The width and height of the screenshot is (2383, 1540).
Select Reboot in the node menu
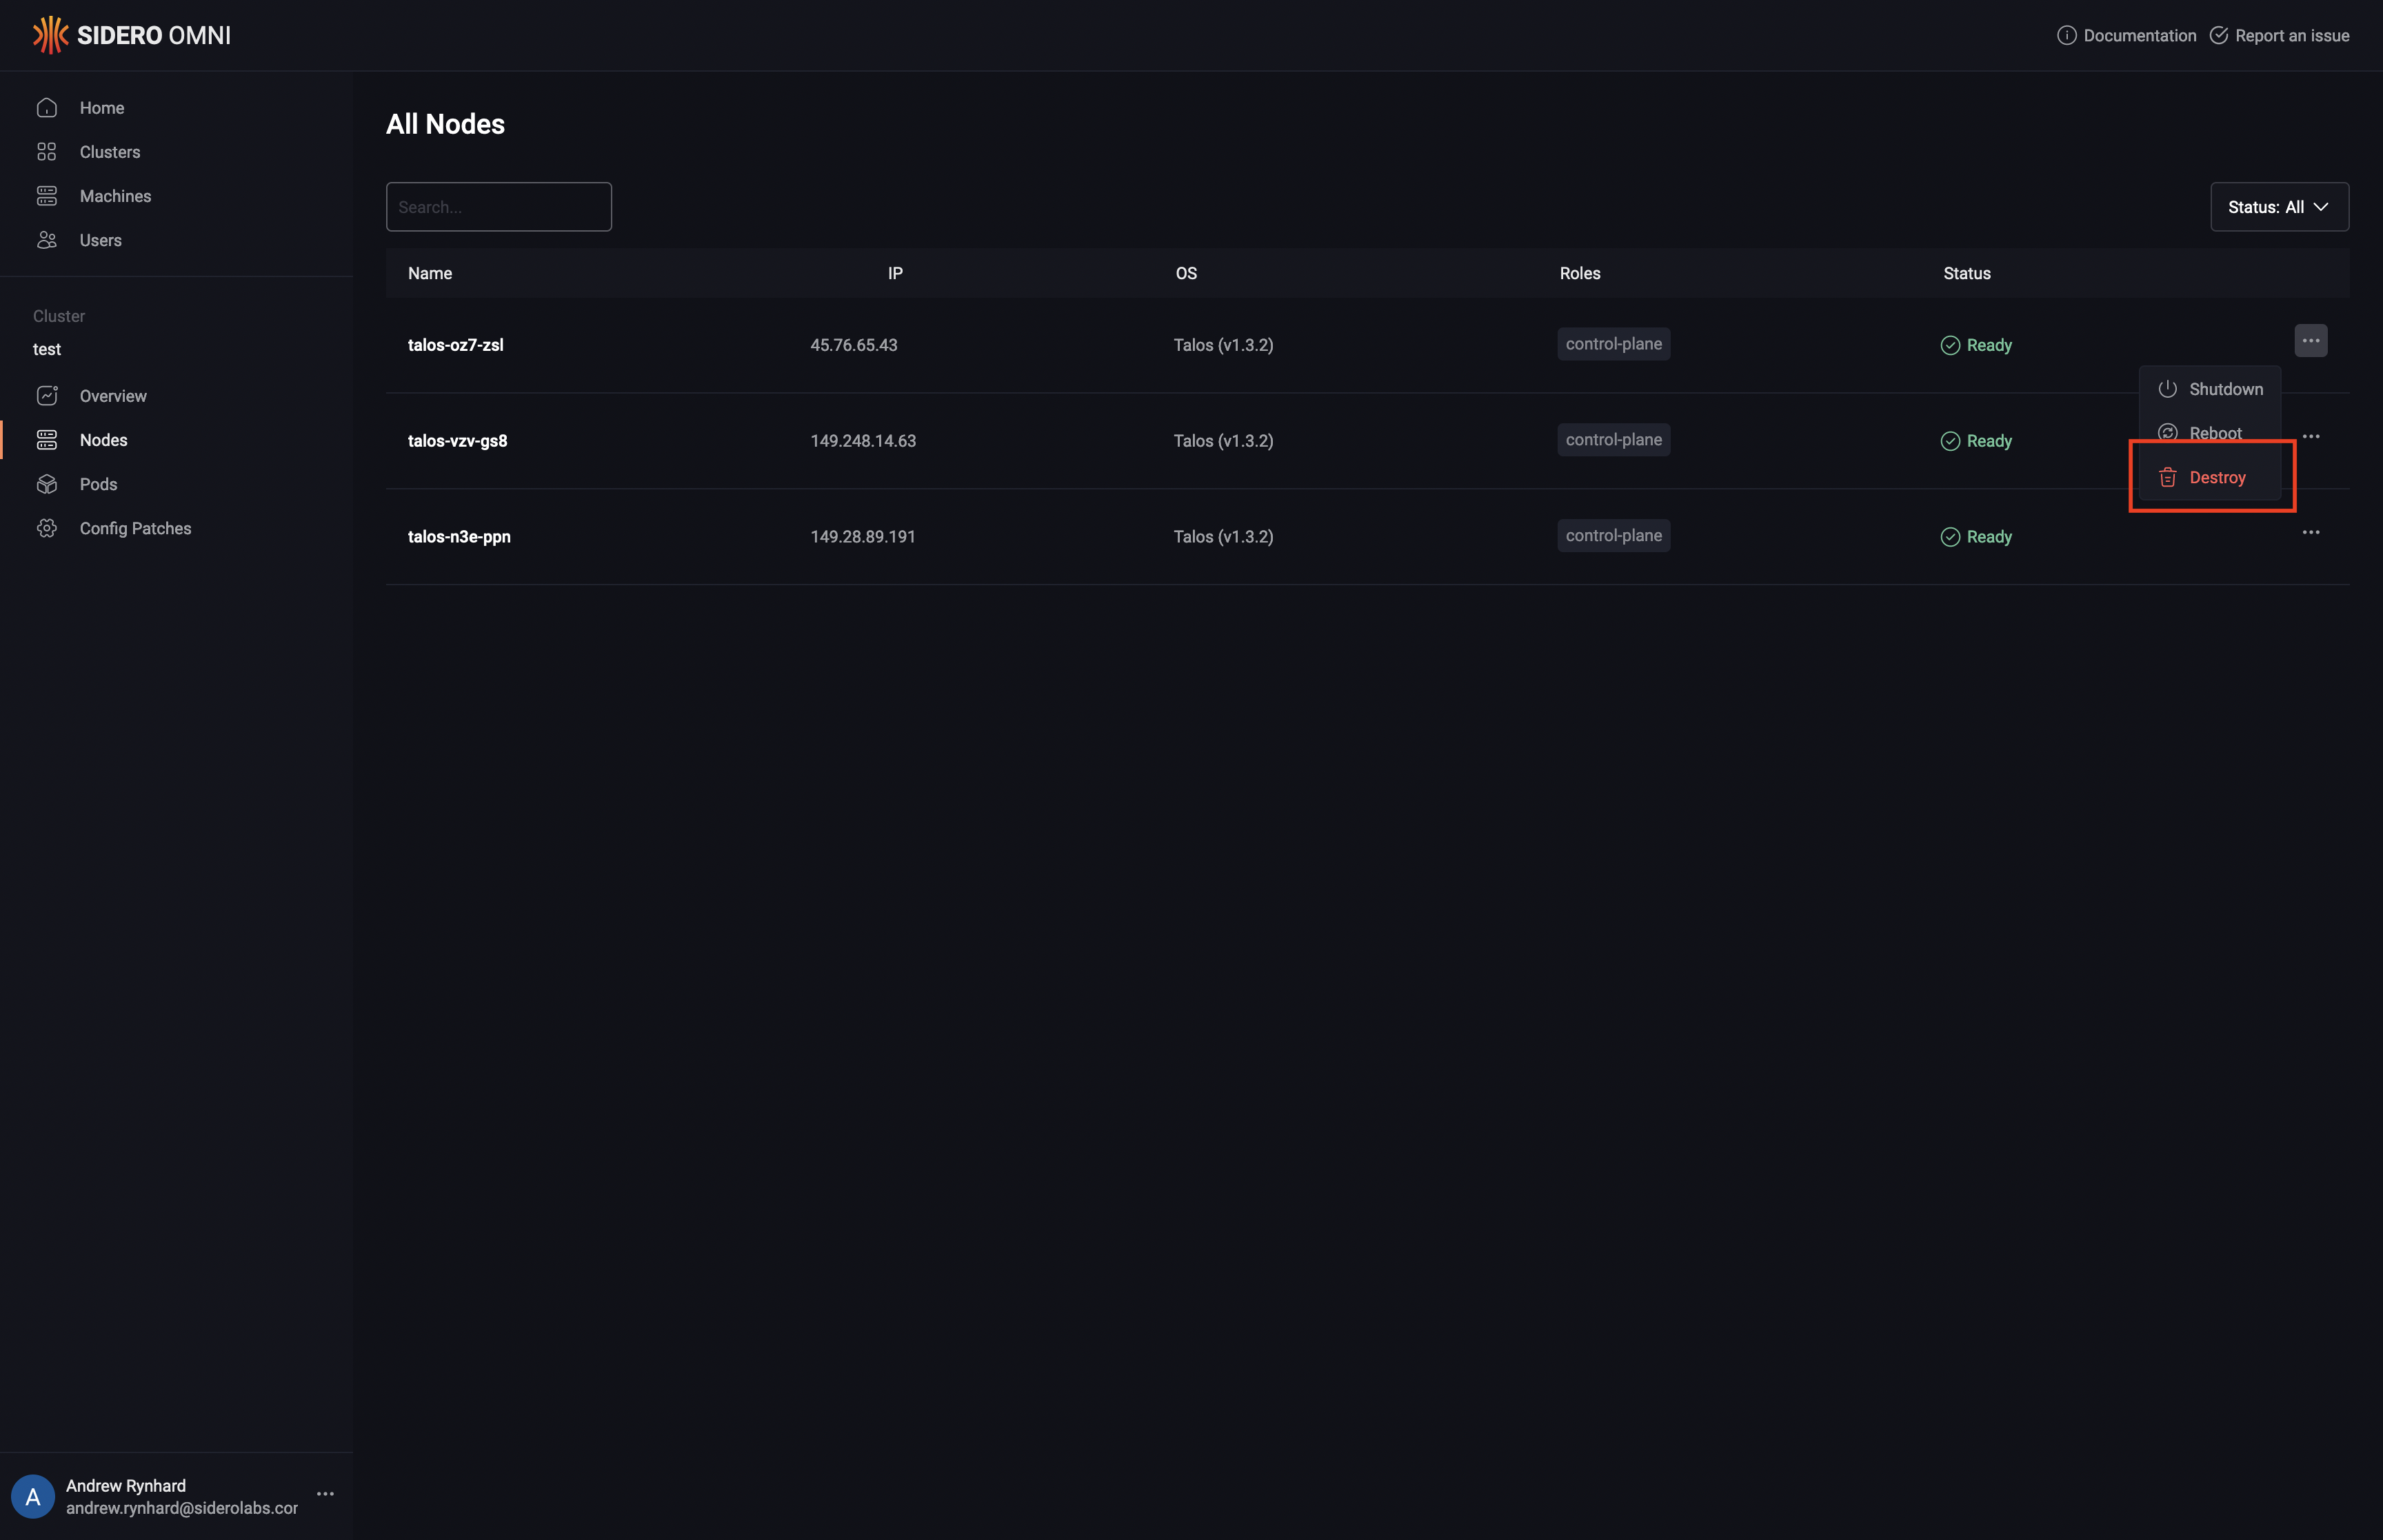click(x=2214, y=433)
